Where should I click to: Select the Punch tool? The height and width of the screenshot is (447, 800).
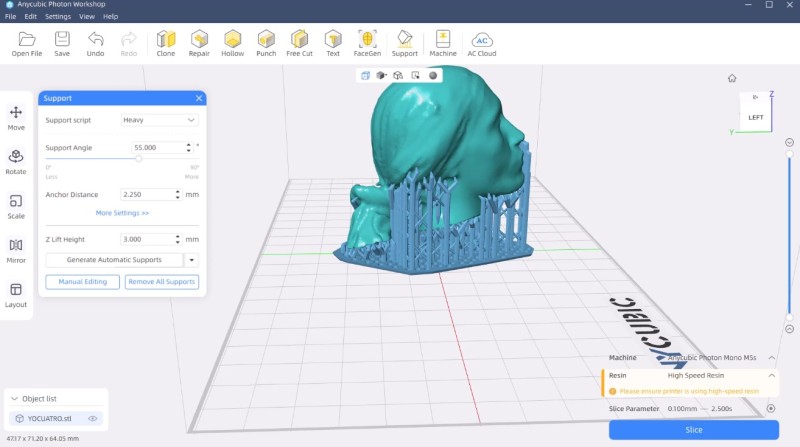click(266, 43)
